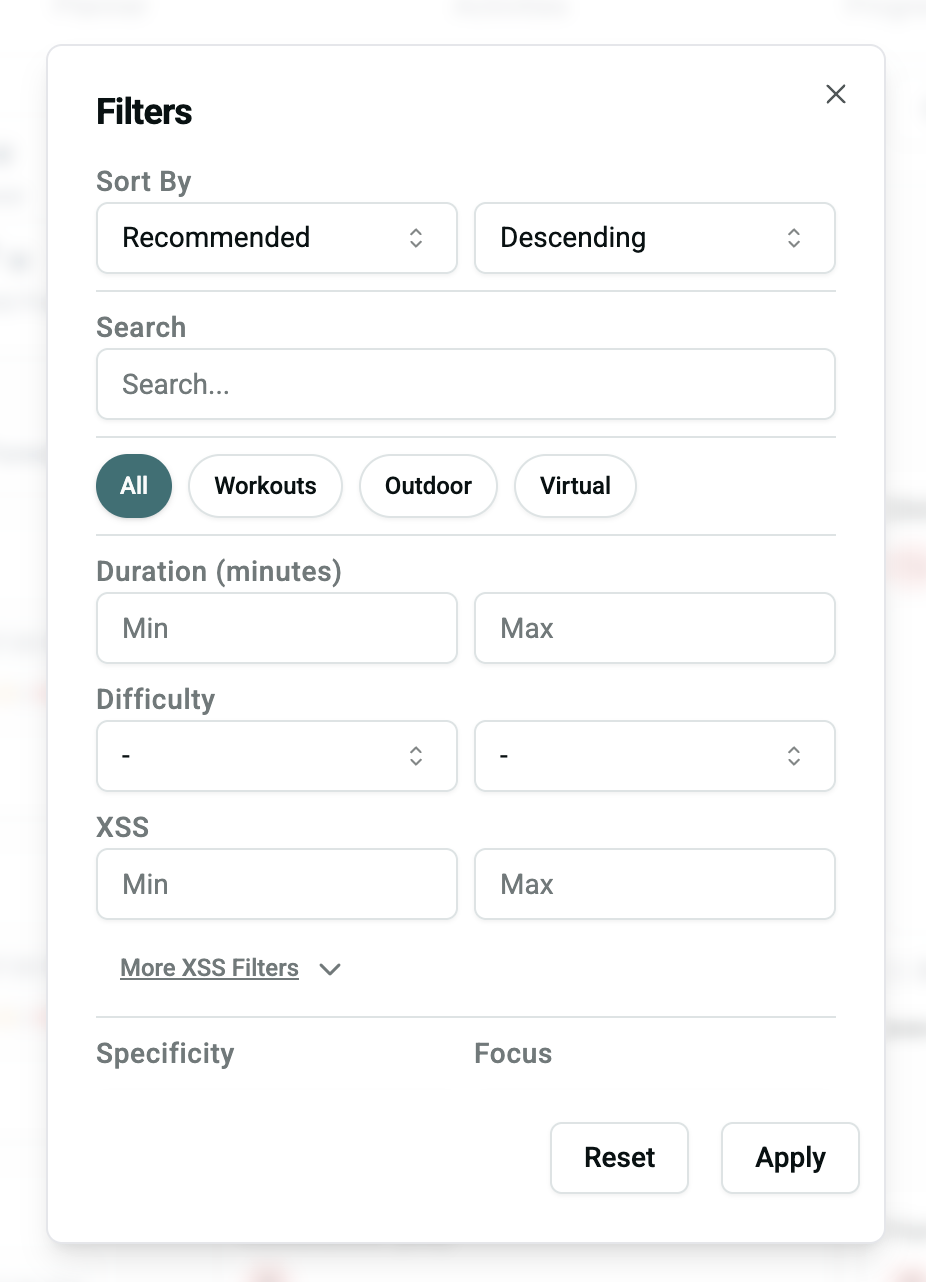Select the Virtual filter chip
926x1282 pixels.
575,486
